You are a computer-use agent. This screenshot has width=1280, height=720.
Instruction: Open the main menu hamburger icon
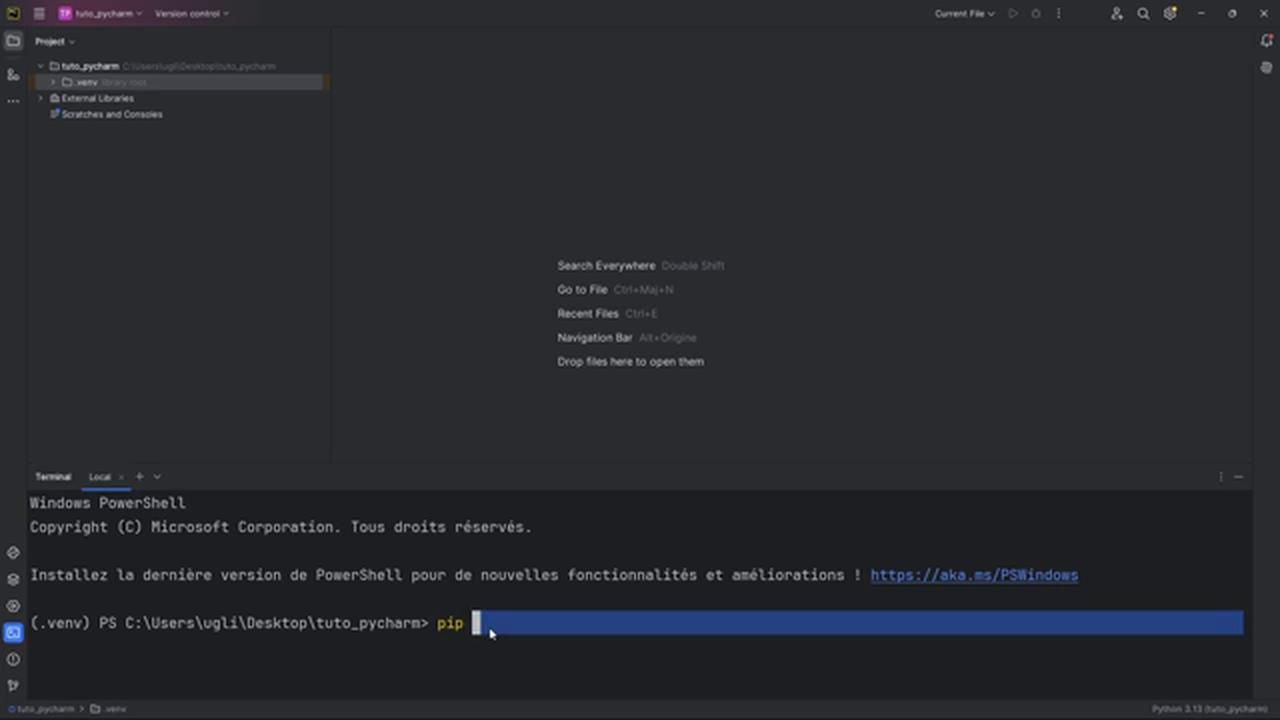click(x=39, y=13)
